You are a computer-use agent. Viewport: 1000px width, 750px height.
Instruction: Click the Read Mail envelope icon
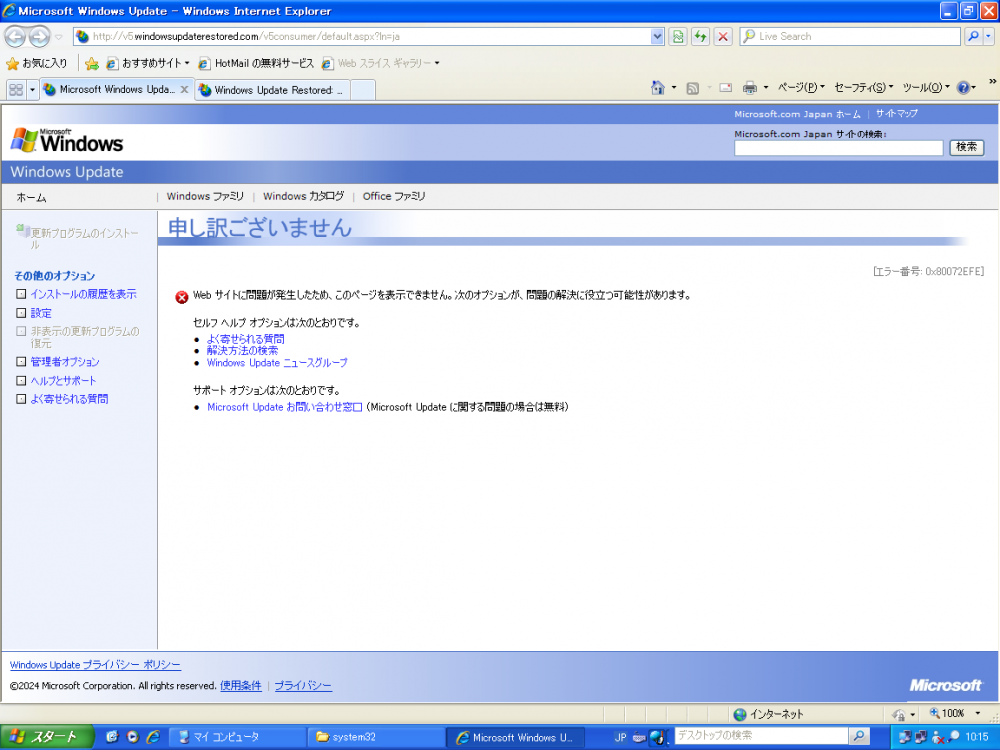(x=724, y=87)
